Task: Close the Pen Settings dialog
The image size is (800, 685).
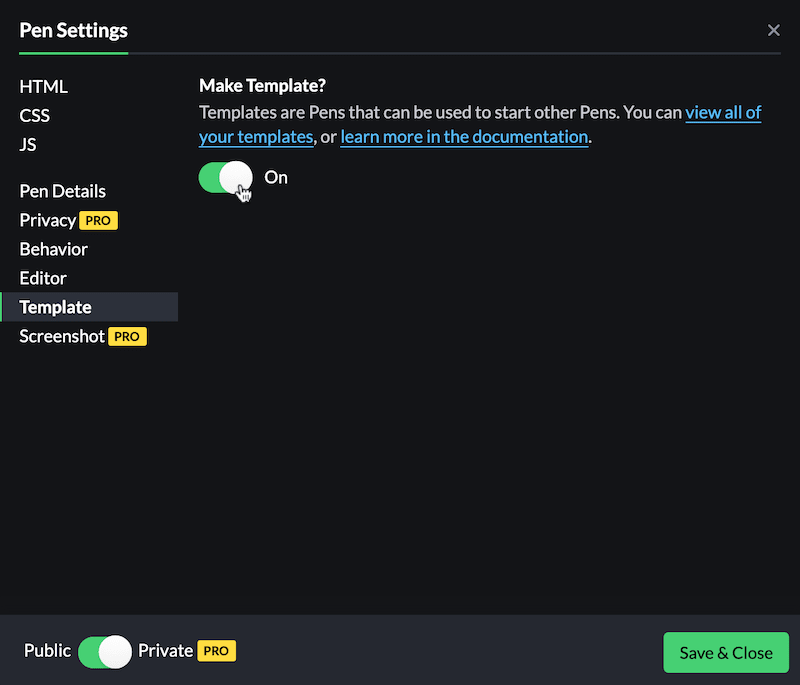Action: (x=774, y=30)
